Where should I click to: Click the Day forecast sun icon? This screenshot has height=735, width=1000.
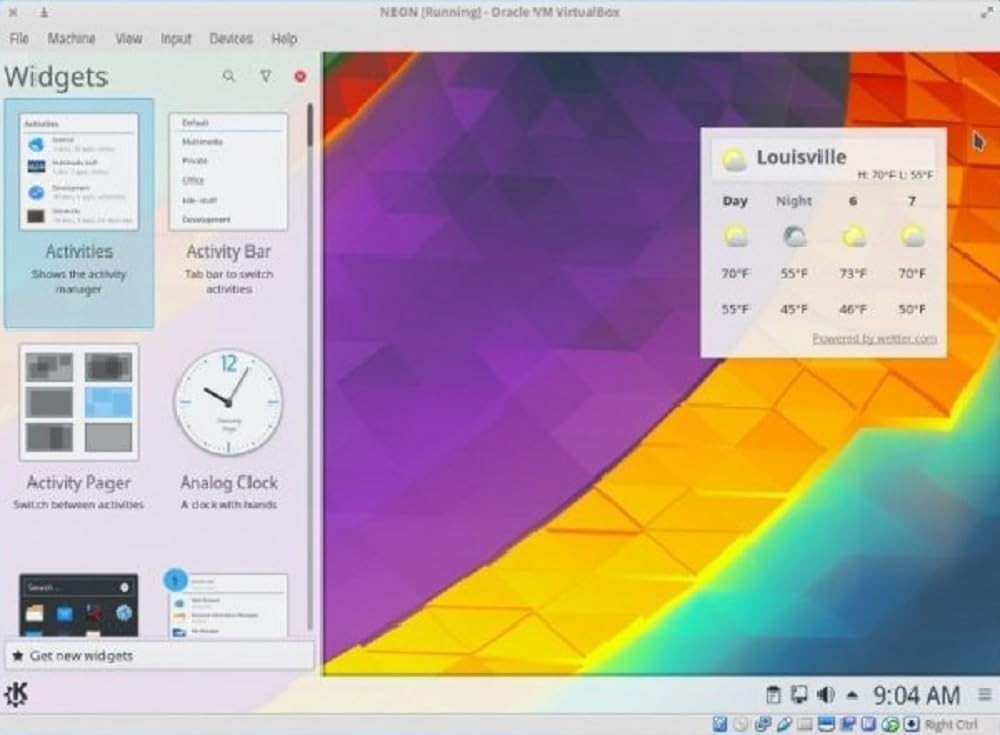(x=735, y=236)
